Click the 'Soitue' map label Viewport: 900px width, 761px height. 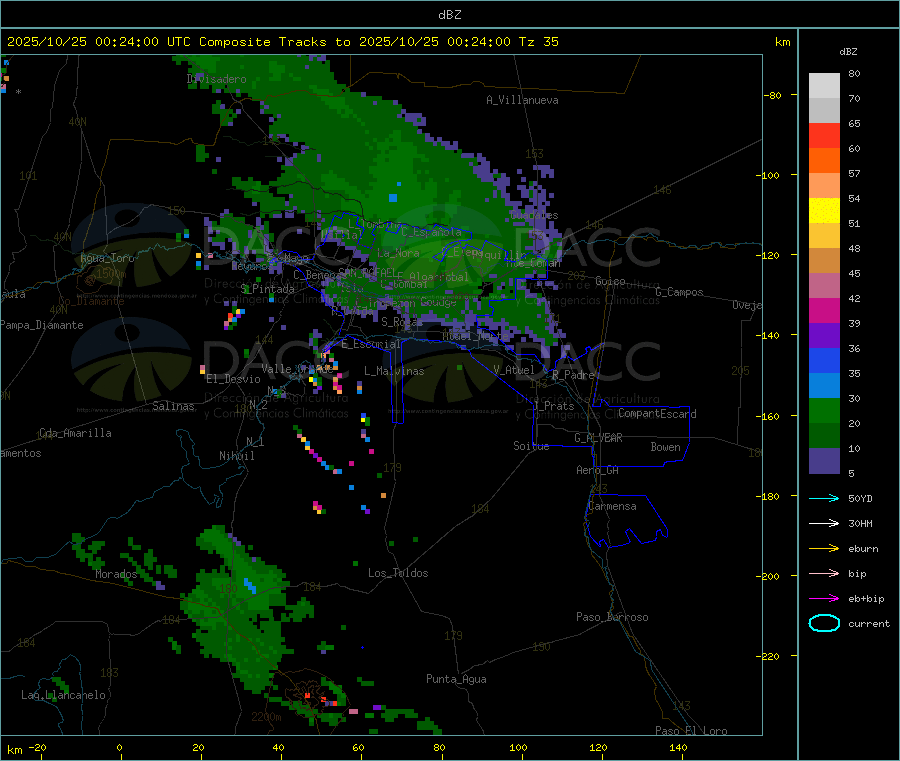531,446
